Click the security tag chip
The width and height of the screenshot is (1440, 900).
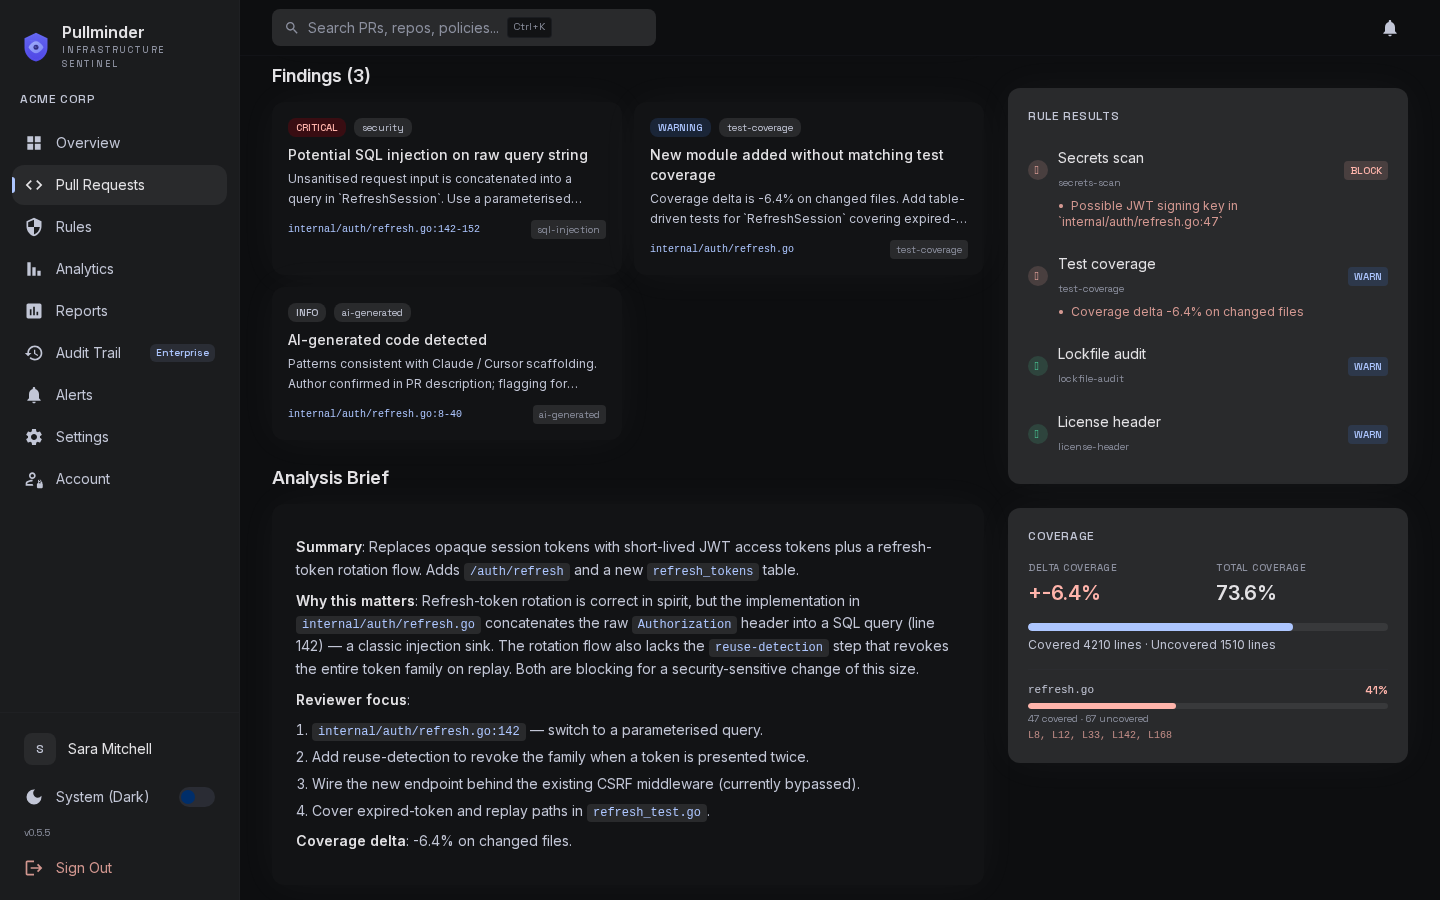383,128
